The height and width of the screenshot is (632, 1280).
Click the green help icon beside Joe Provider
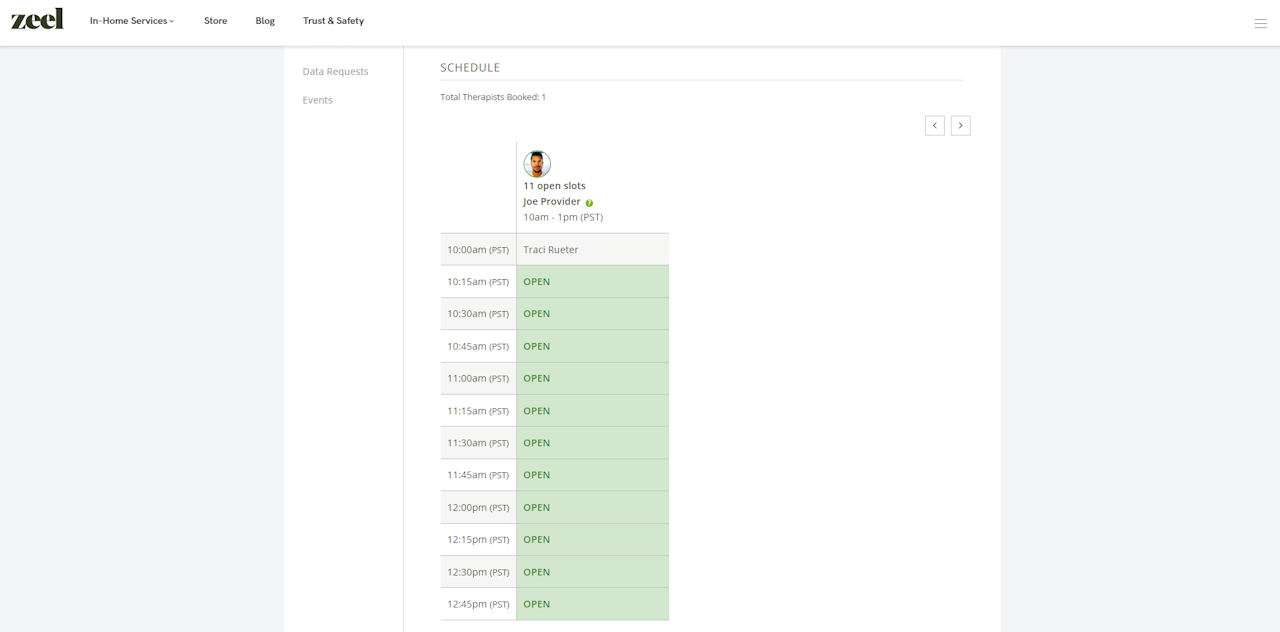[589, 203]
